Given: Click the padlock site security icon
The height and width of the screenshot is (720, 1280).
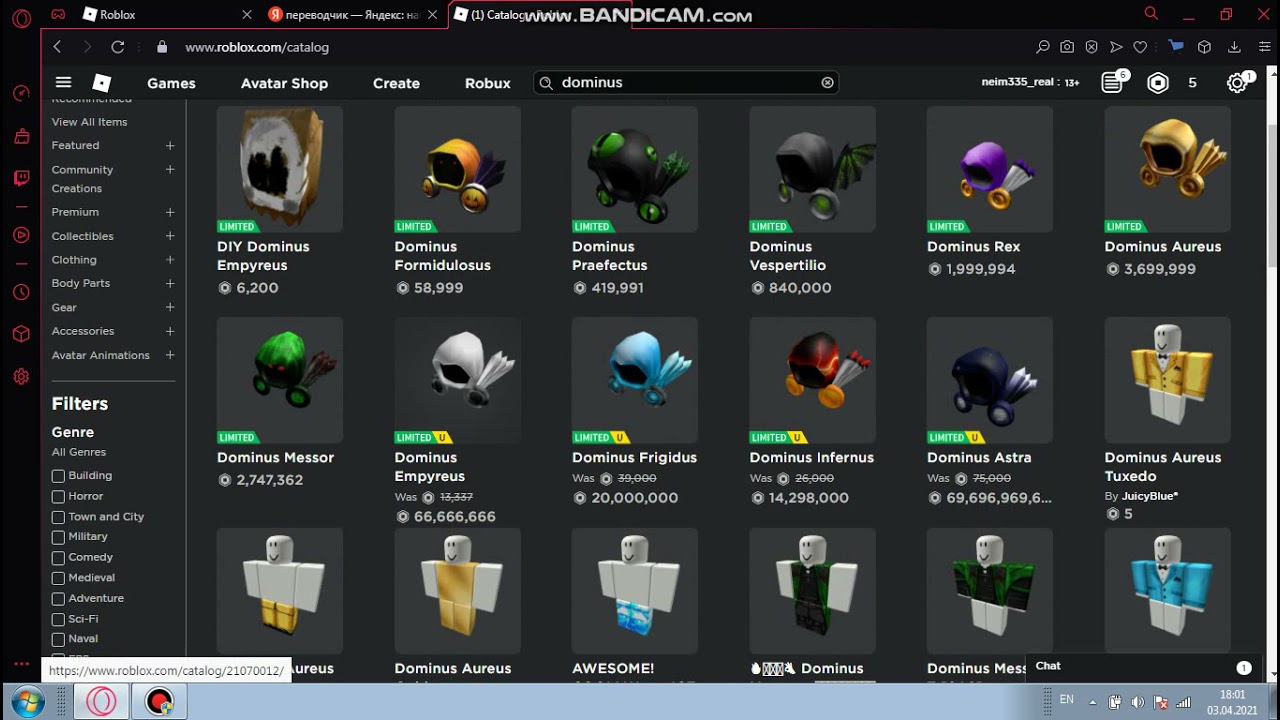Looking at the screenshot, I should (162, 47).
